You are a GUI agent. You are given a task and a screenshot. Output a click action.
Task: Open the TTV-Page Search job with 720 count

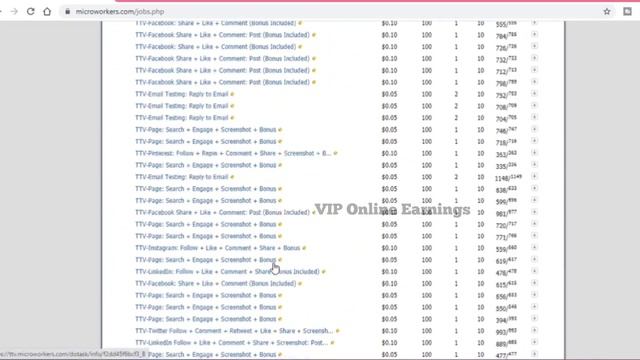[x=206, y=224]
